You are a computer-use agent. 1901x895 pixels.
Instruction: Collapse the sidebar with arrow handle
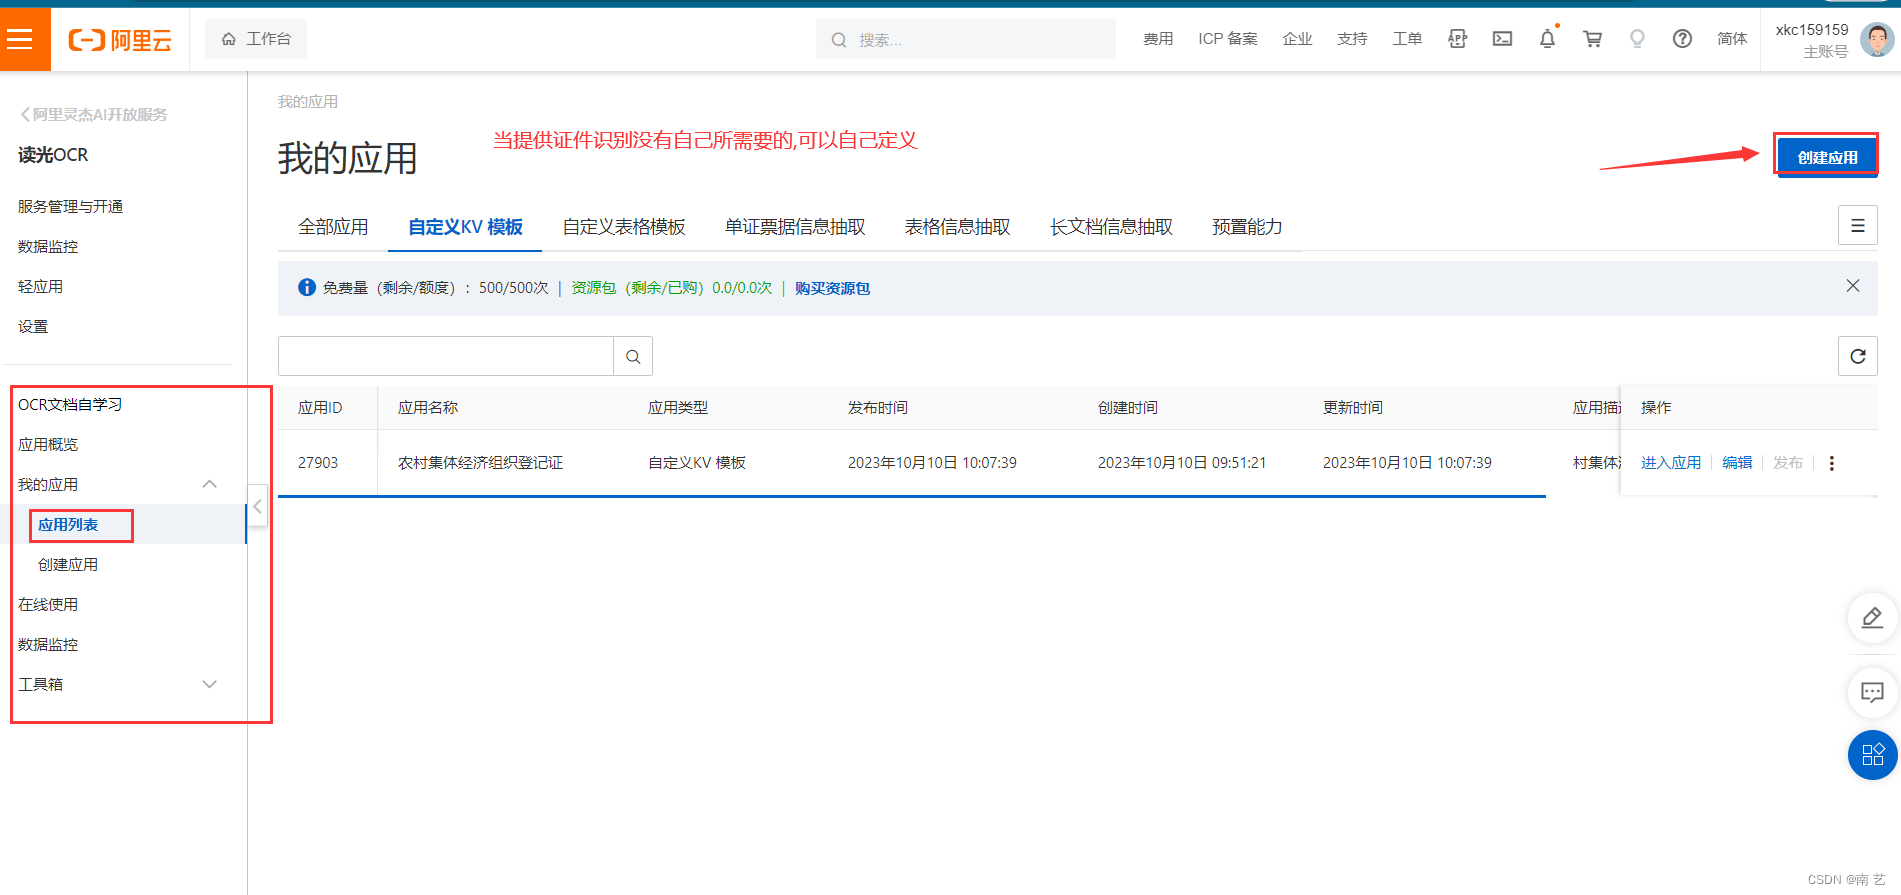coord(257,507)
